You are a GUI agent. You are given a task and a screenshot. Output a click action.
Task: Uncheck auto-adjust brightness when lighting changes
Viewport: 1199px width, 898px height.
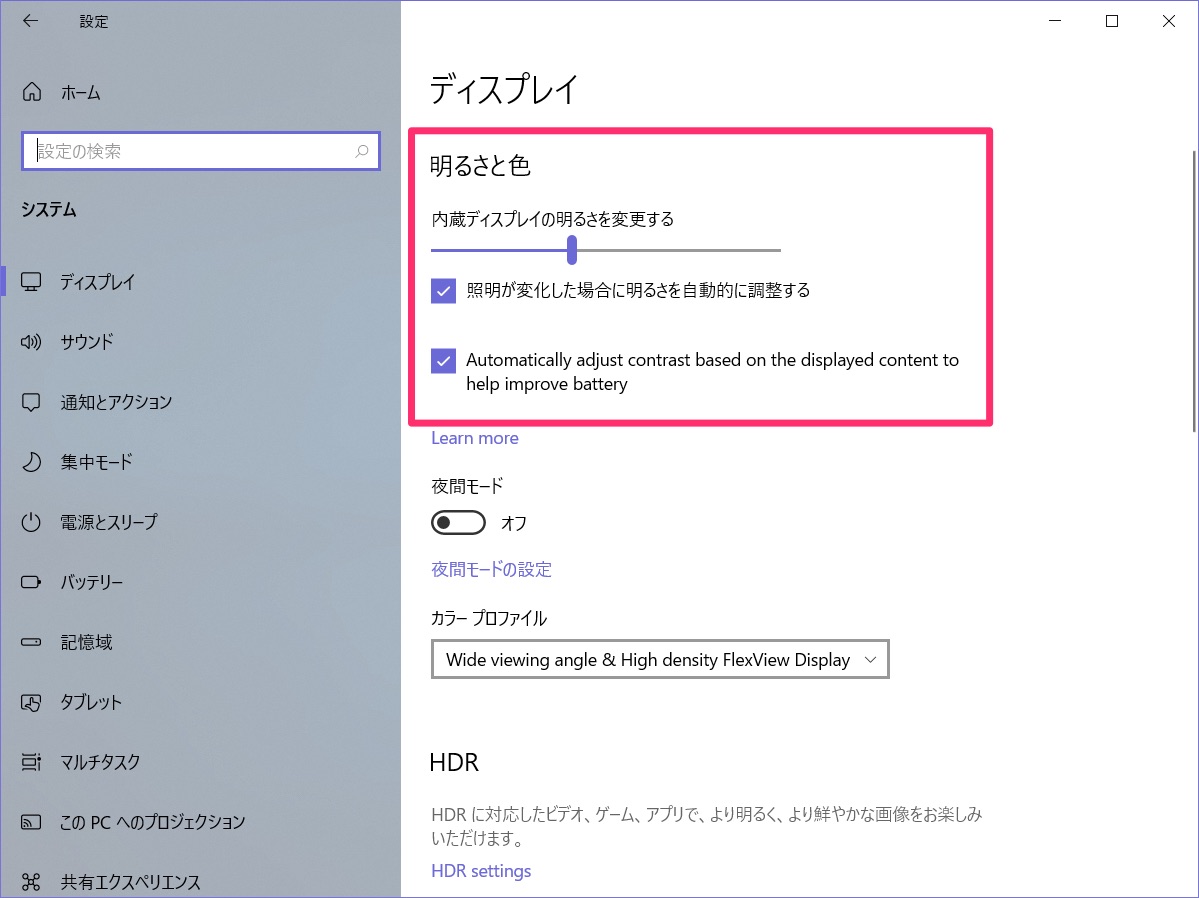pyautogui.click(x=444, y=291)
